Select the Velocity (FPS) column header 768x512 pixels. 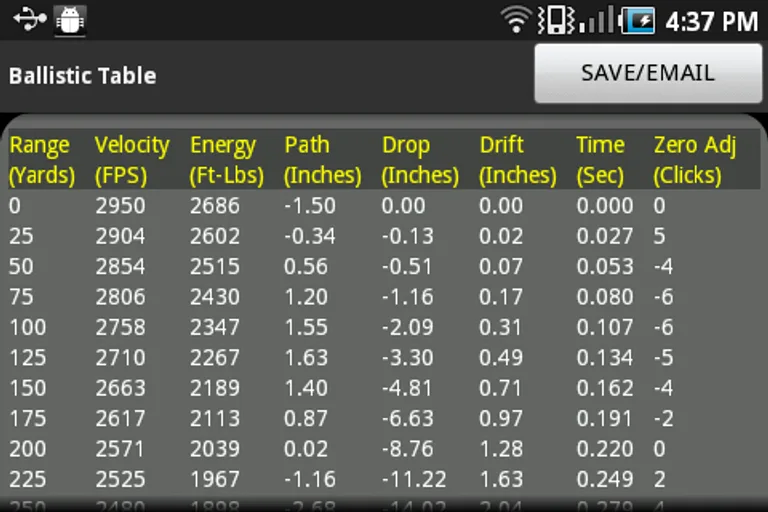point(132,160)
